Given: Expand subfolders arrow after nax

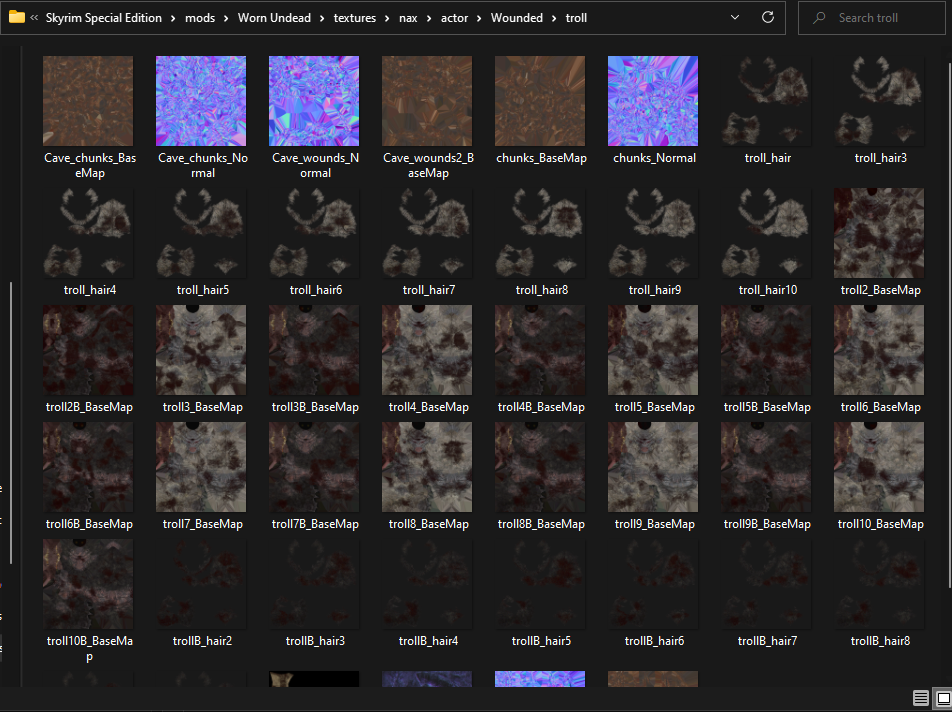Looking at the screenshot, I should click(x=429, y=18).
